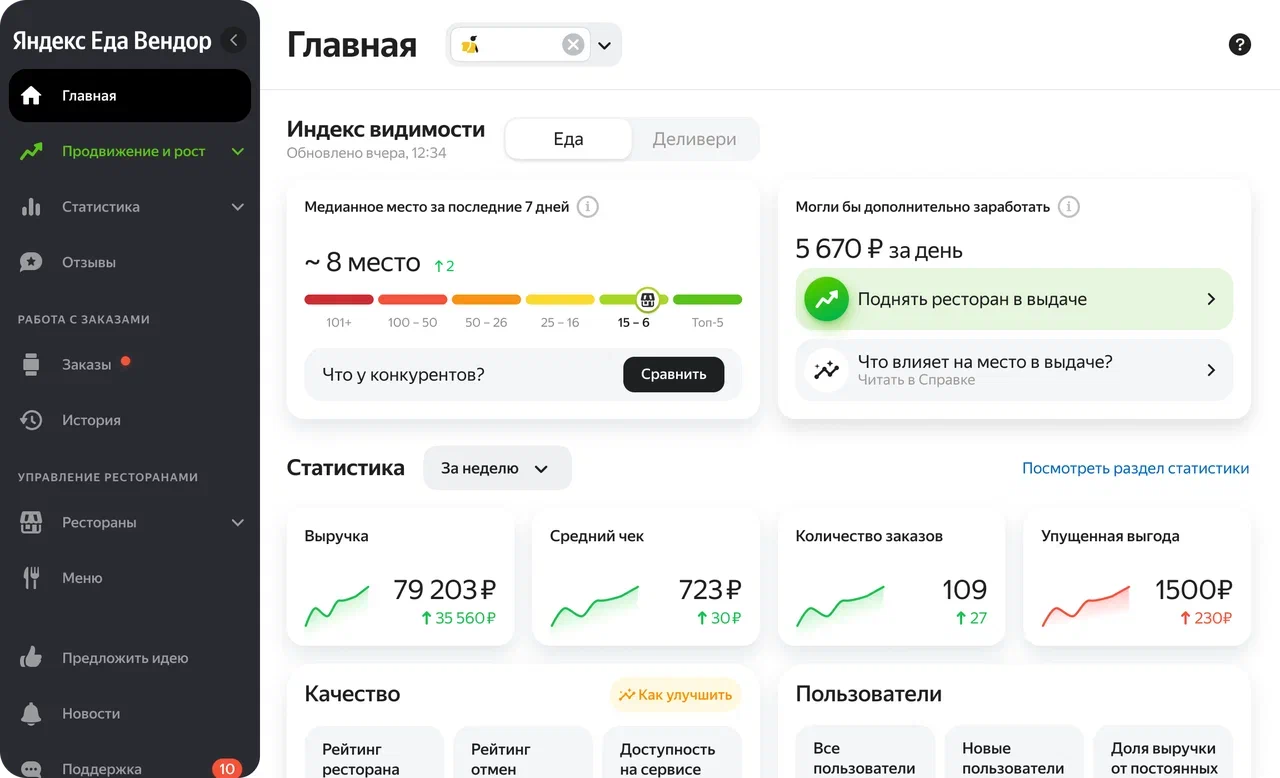Viewport: 1280px width, 778px height.
Task: Click the help question mark icon
Action: (x=1239, y=44)
